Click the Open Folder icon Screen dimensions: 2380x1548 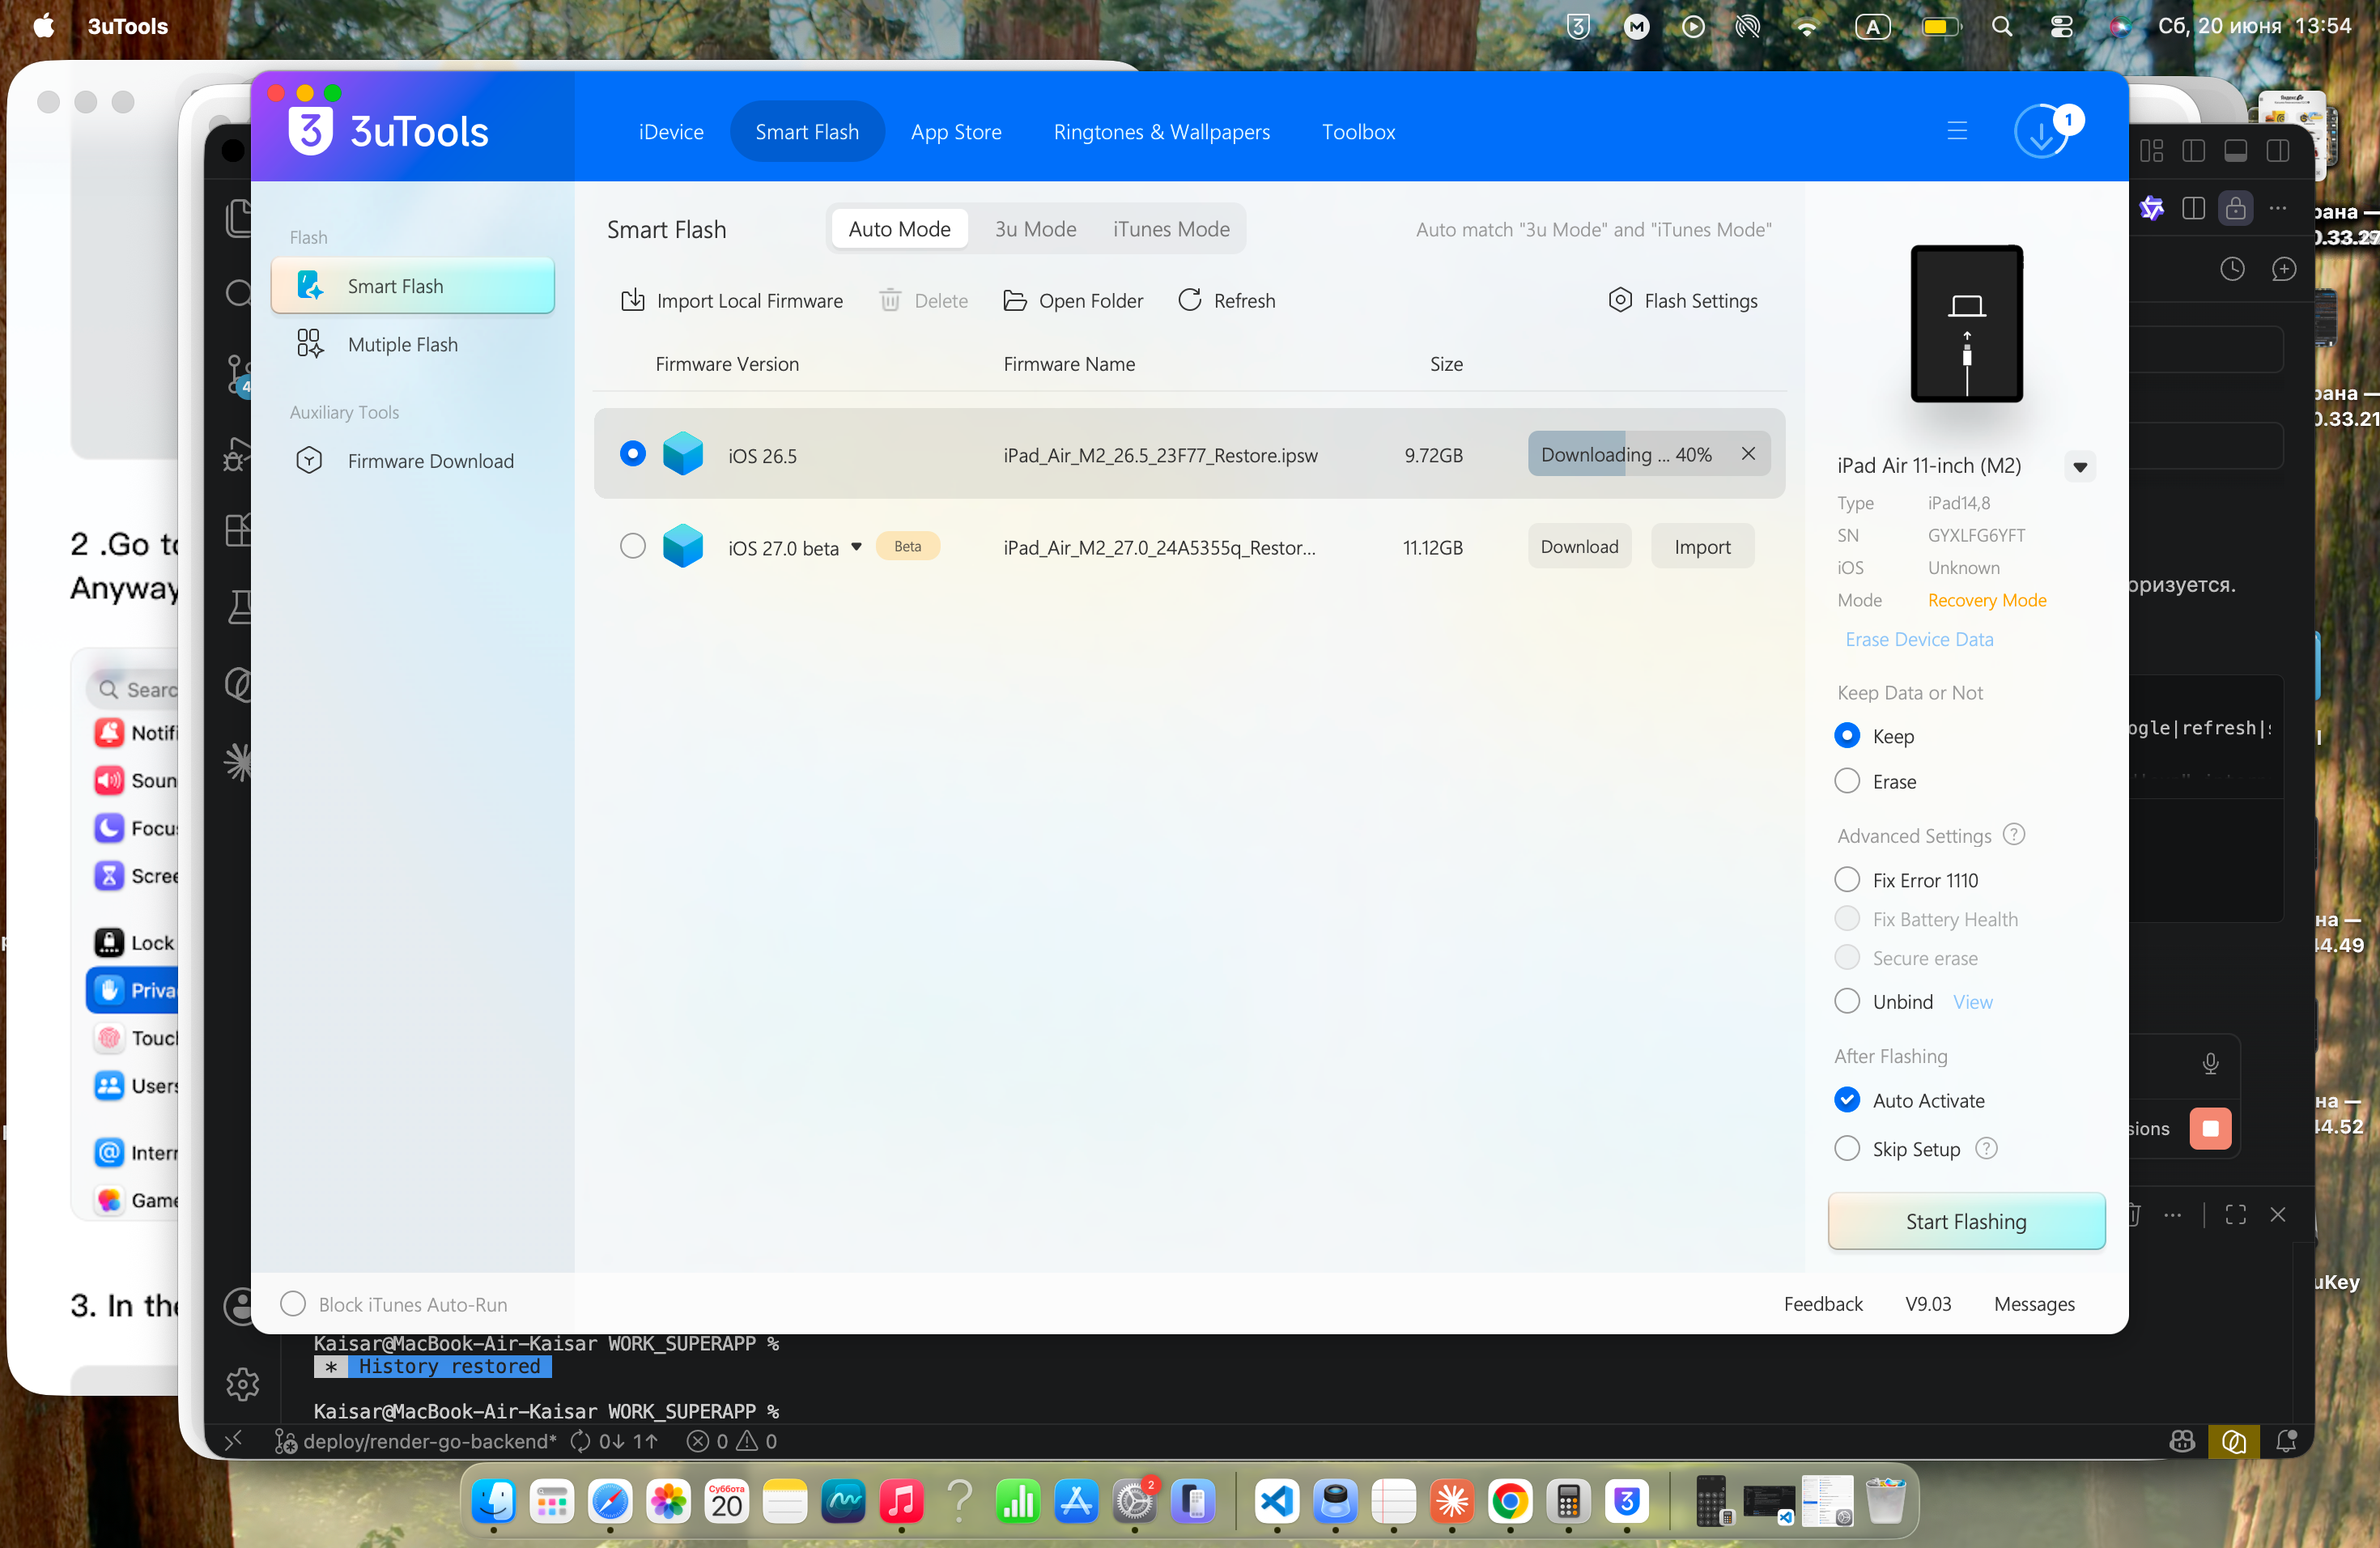tap(1014, 300)
